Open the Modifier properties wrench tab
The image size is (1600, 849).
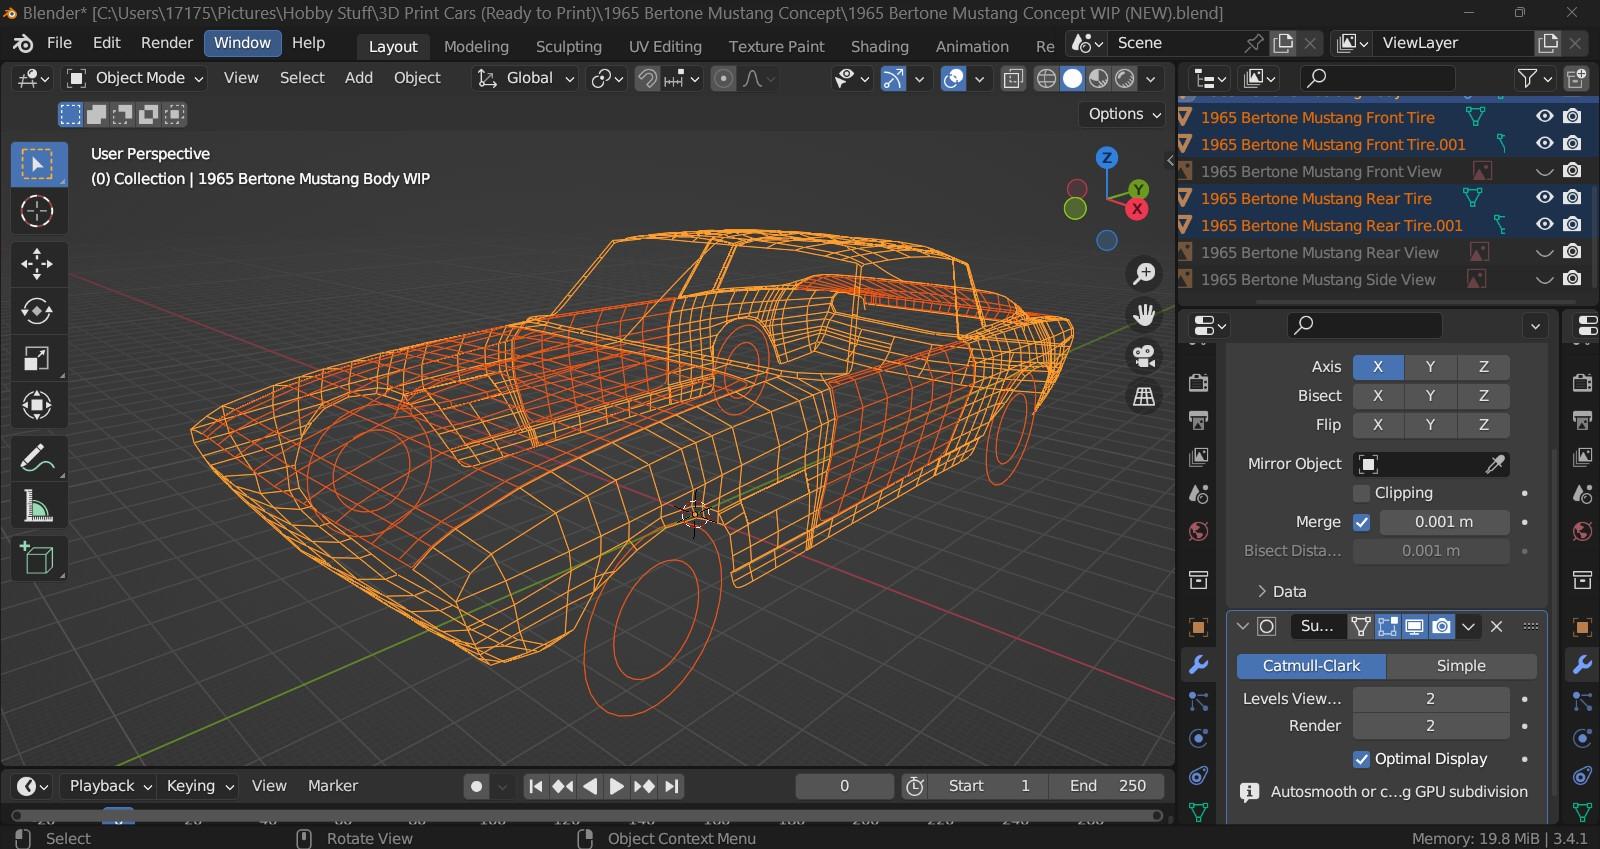click(1198, 664)
